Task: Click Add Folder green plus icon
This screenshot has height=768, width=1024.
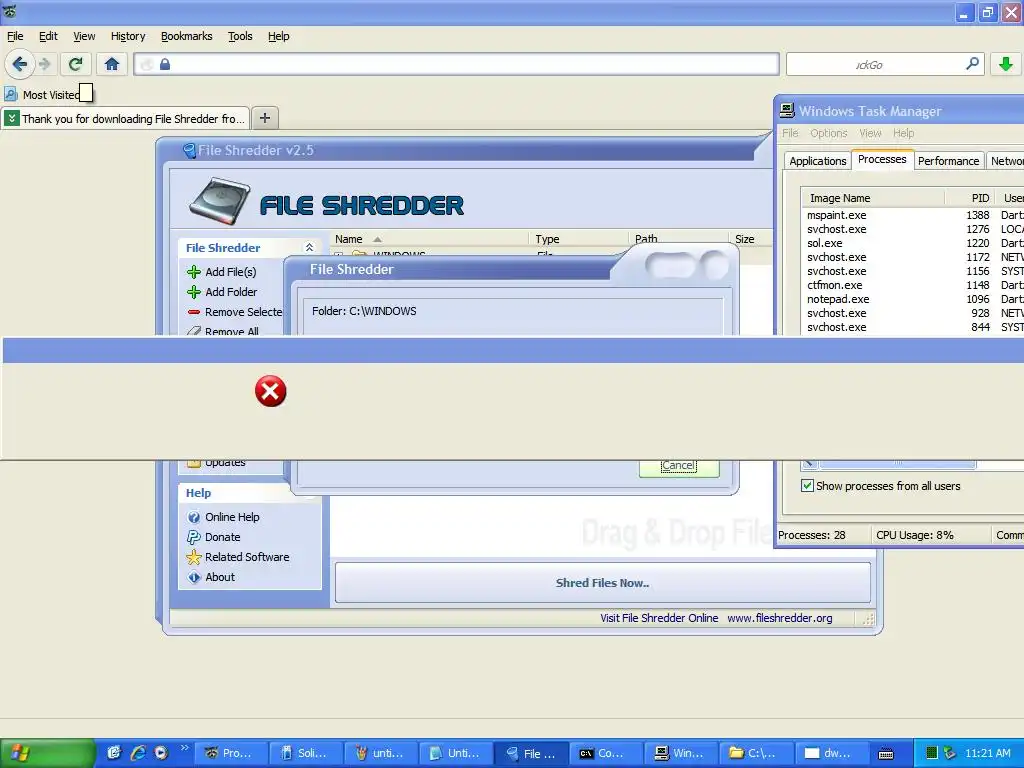Action: point(194,292)
